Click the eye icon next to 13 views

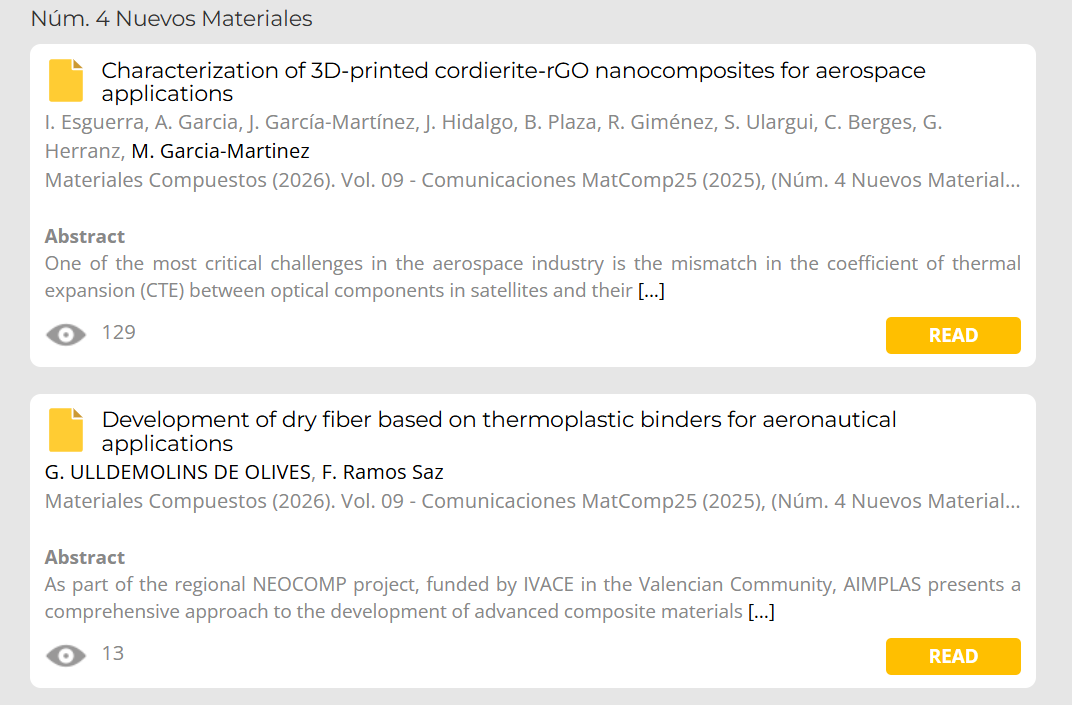coord(66,656)
